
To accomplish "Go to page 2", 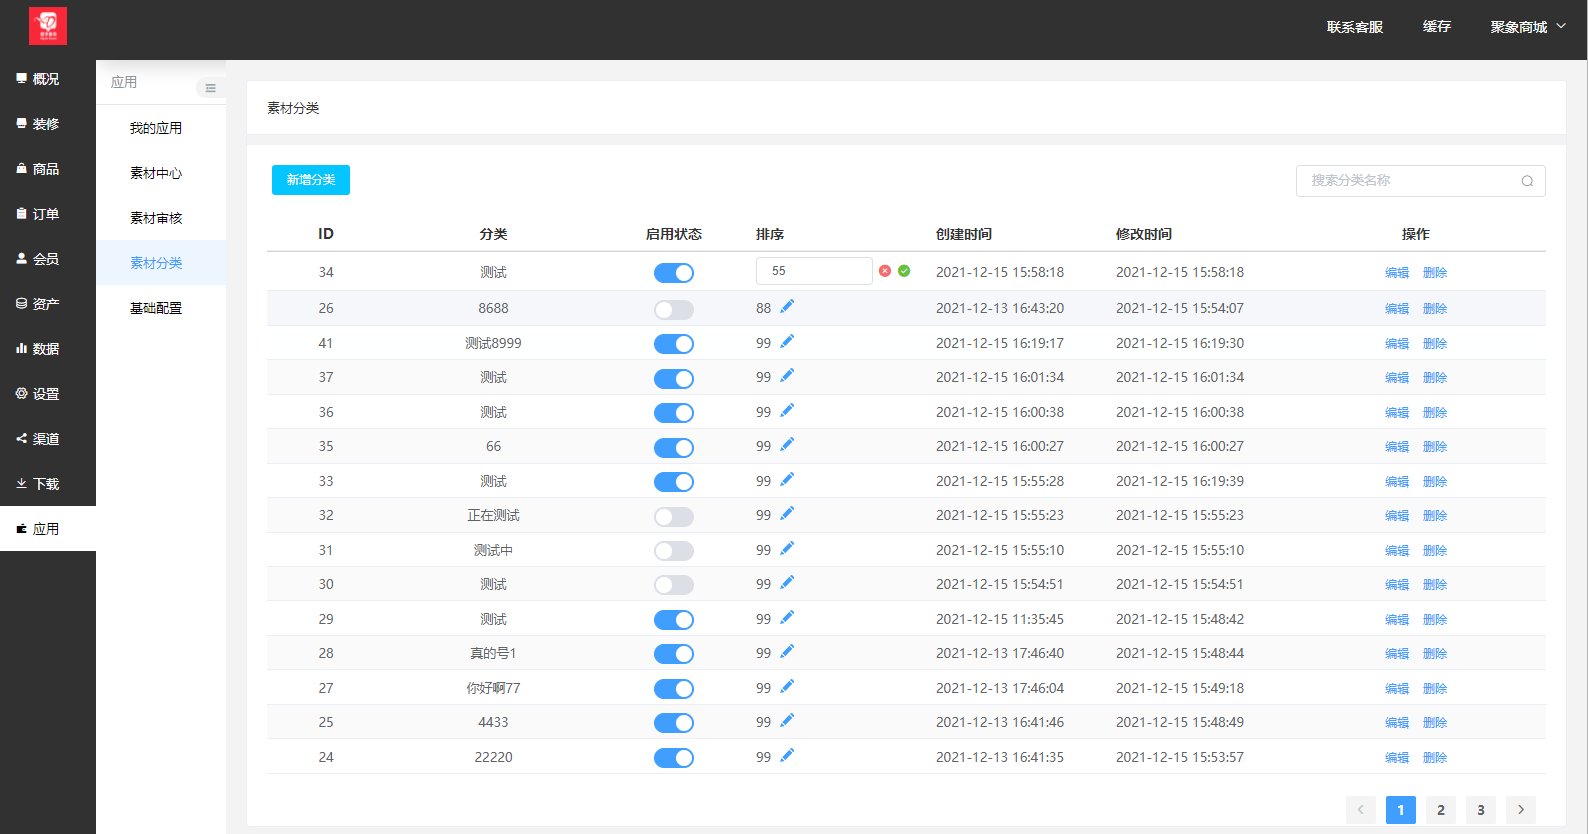I will (x=1441, y=810).
